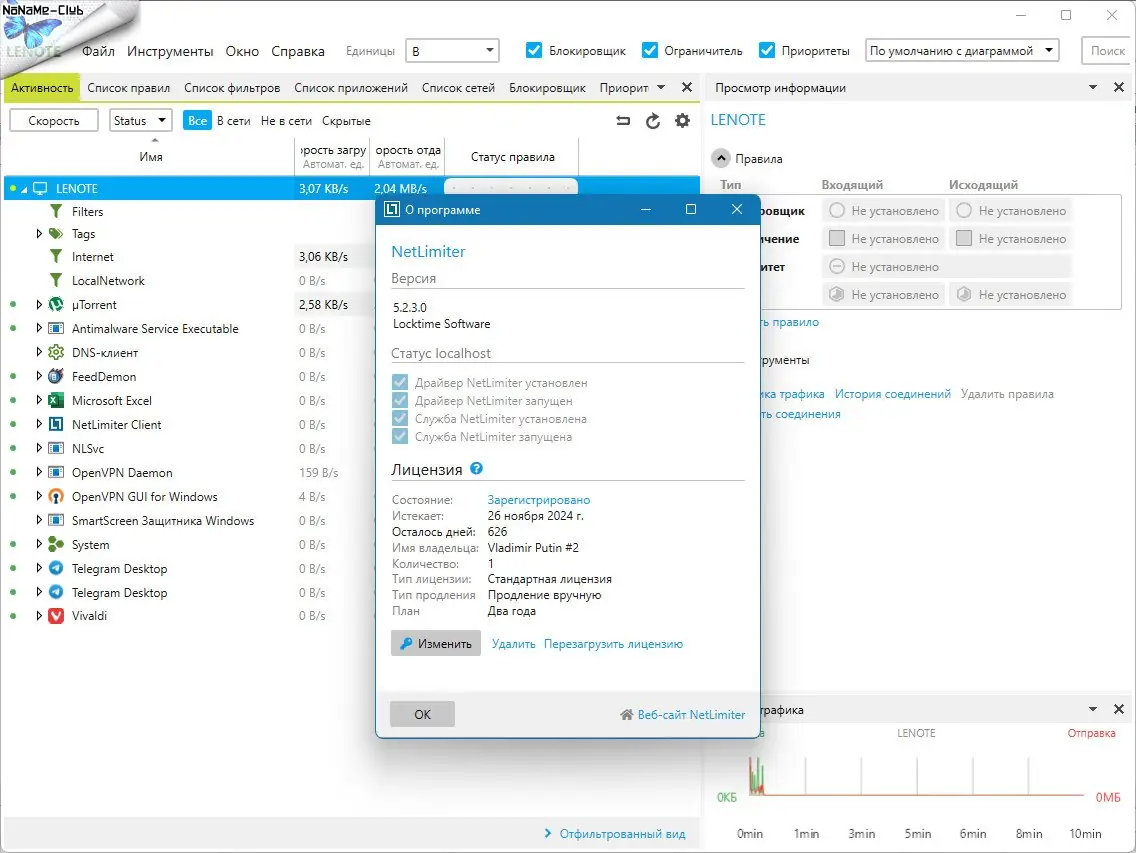Open the Просмотр информации panel menu arrow

(1093, 88)
